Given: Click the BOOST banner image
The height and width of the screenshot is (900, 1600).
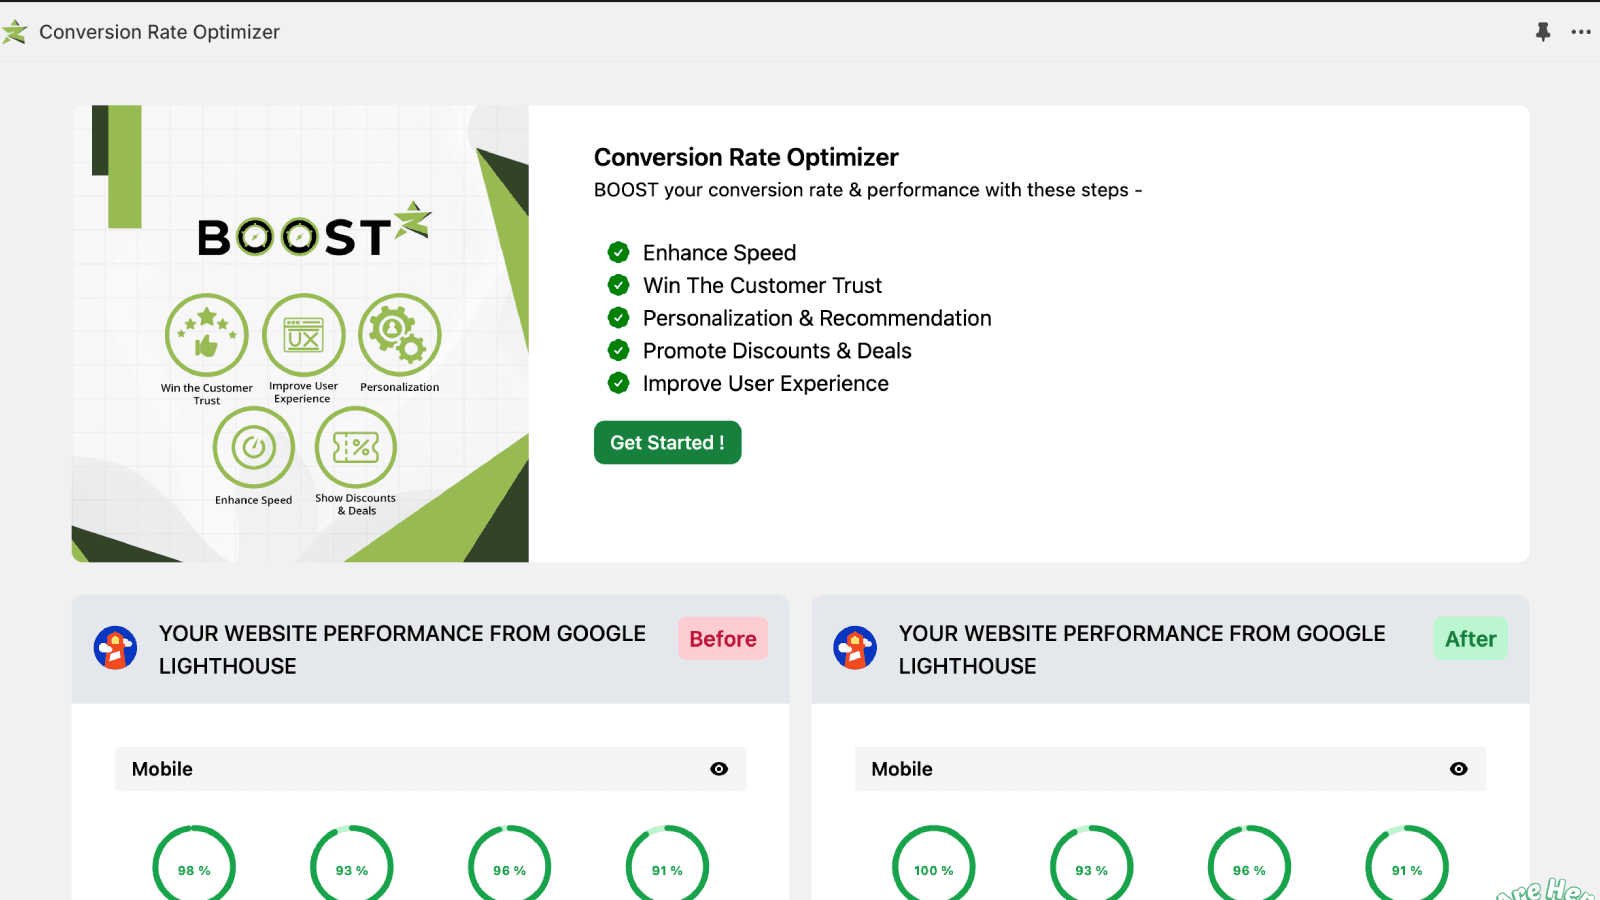Looking at the screenshot, I should click(298, 331).
